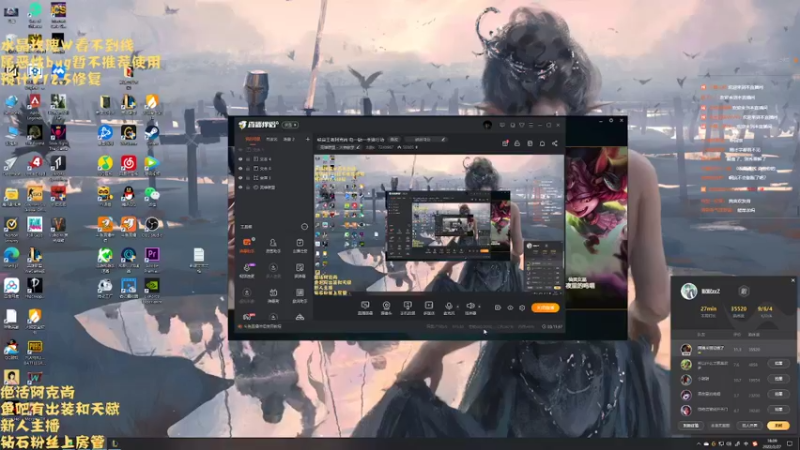This screenshot has height=450, width=800.
Task: Launch WeChat from the desktop
Action: 152,193
